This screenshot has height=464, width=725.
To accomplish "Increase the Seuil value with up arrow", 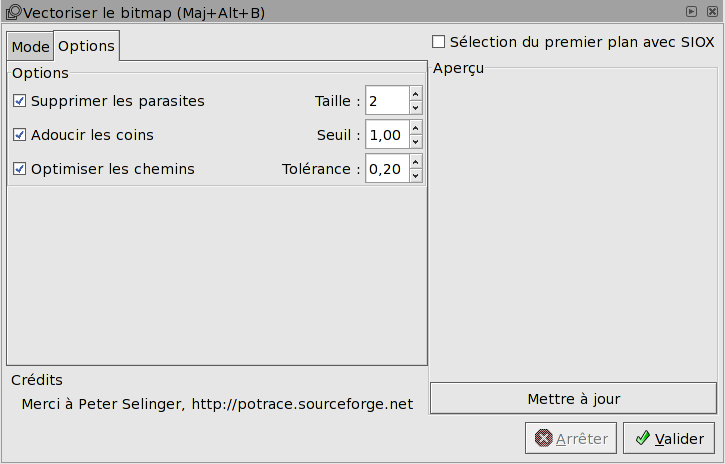I will click(x=416, y=127).
